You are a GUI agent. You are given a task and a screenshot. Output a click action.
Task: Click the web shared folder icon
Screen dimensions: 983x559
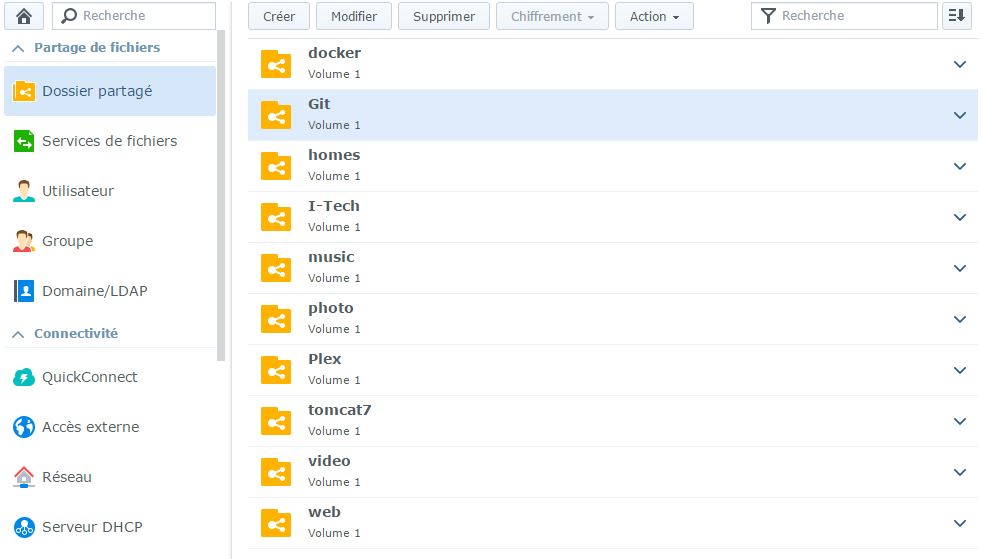click(x=276, y=523)
